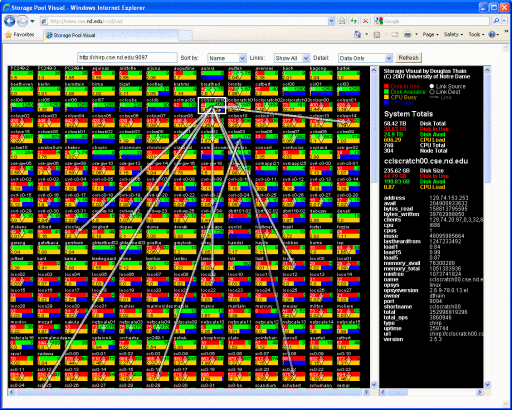Refresh page using green arrows icon

pos(353,21)
